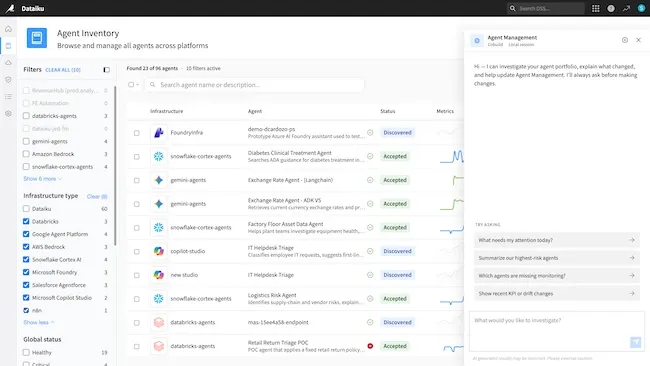Click the Agent Inventory page icon
Screen dimensions: 650x366
pos(37,38)
